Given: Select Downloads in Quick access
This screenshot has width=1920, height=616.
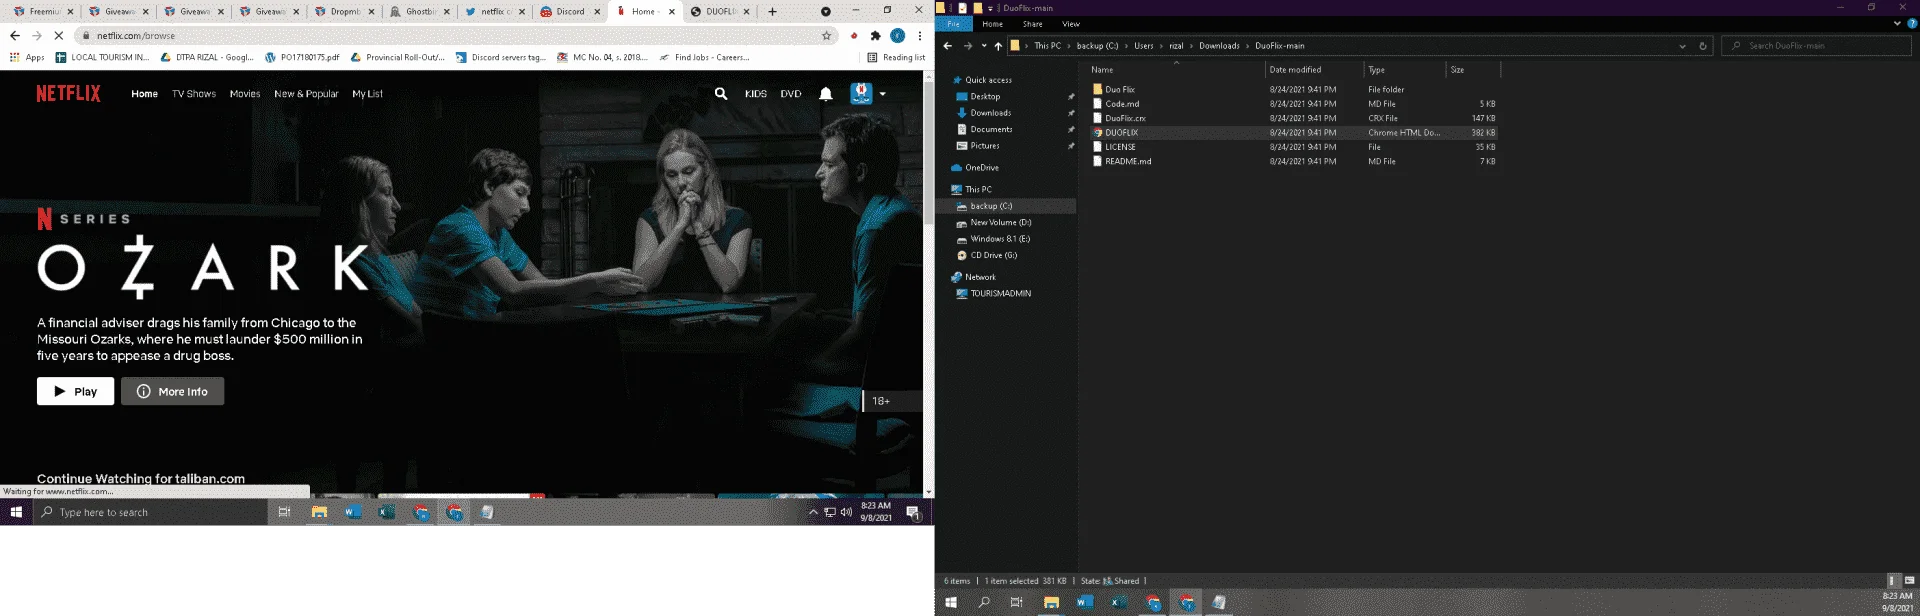Looking at the screenshot, I should 990,113.
